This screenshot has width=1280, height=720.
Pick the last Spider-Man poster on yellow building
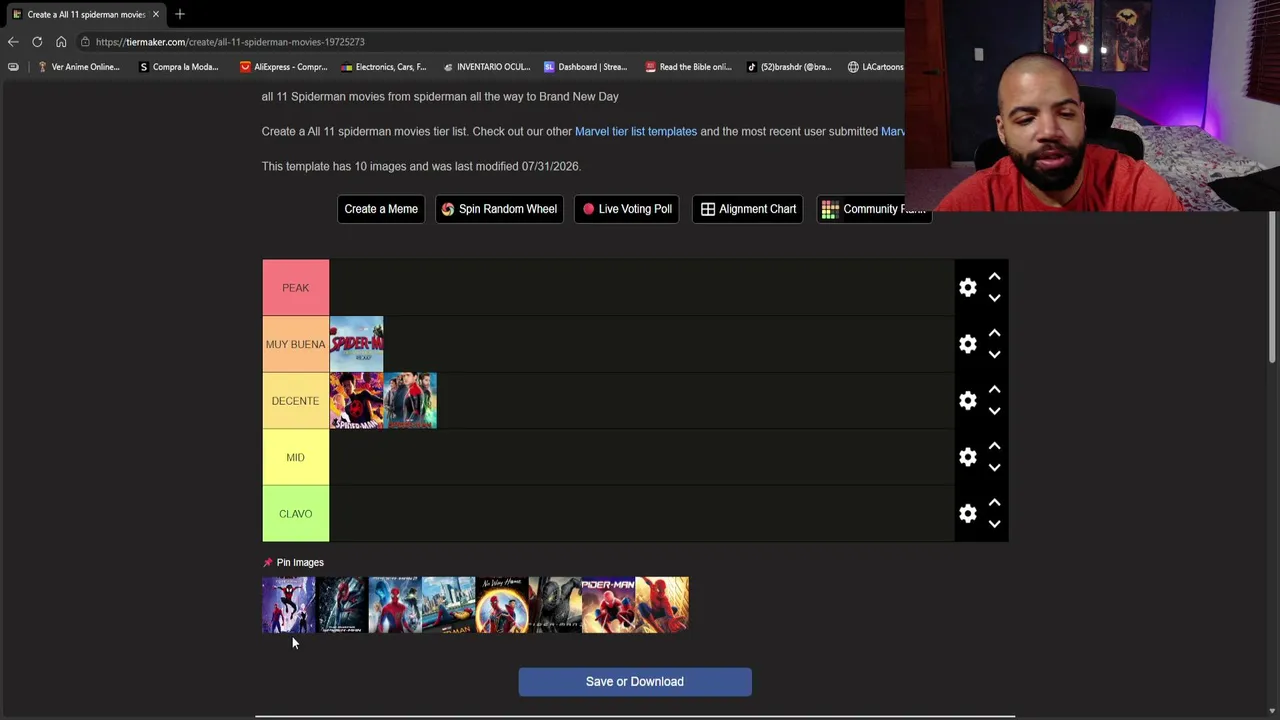662,605
